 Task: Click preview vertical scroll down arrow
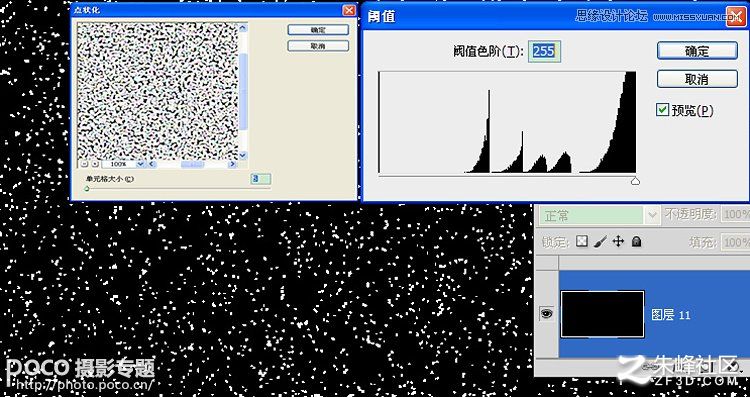(x=242, y=155)
